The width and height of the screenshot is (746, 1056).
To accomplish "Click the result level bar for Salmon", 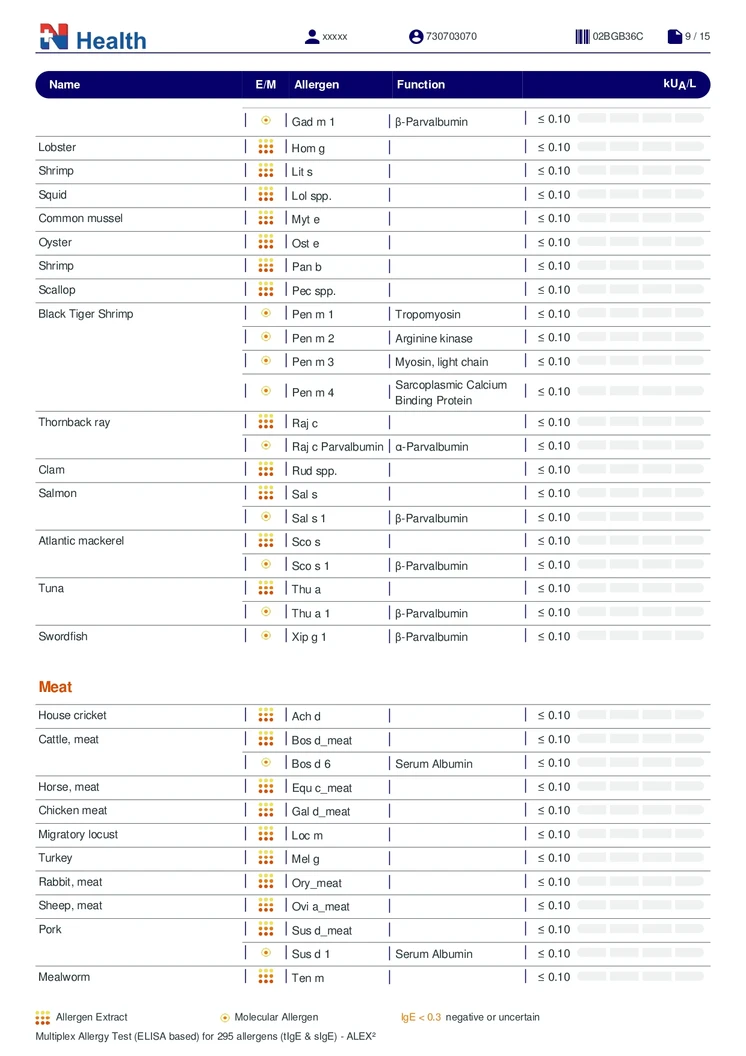I will click(x=640, y=493).
